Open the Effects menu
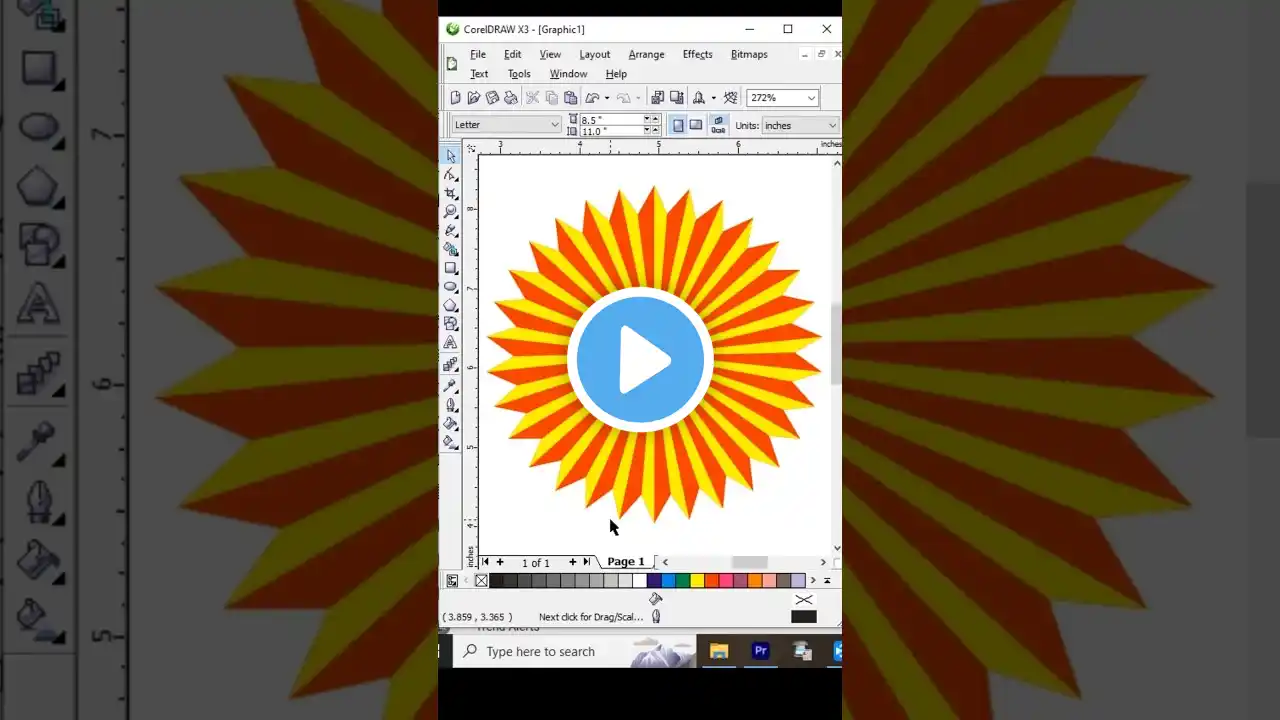 698,54
